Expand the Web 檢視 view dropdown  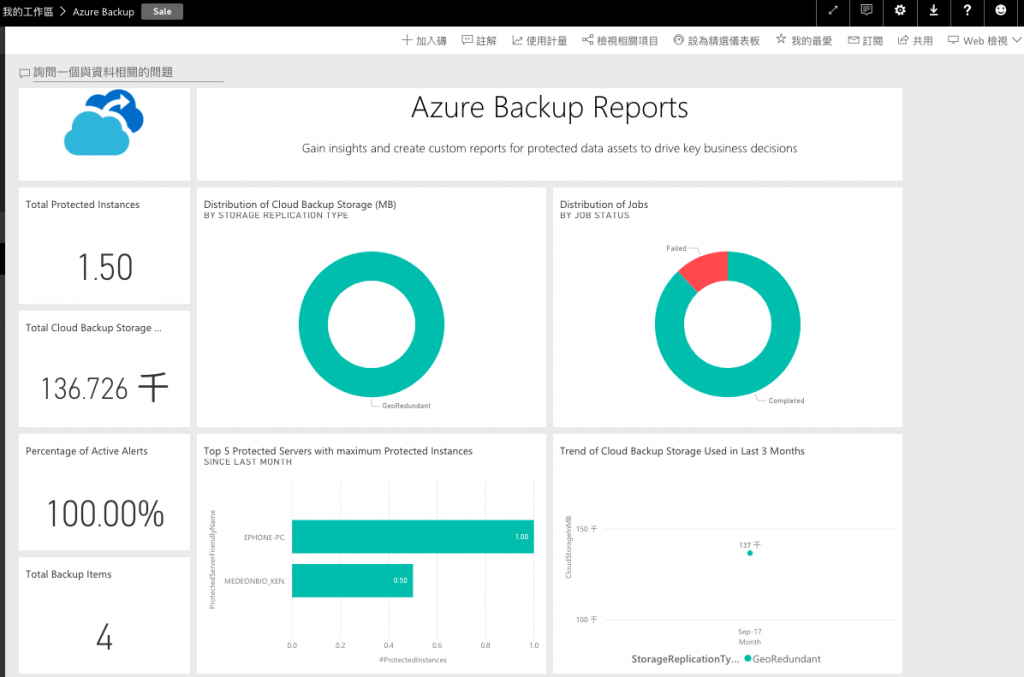point(984,41)
